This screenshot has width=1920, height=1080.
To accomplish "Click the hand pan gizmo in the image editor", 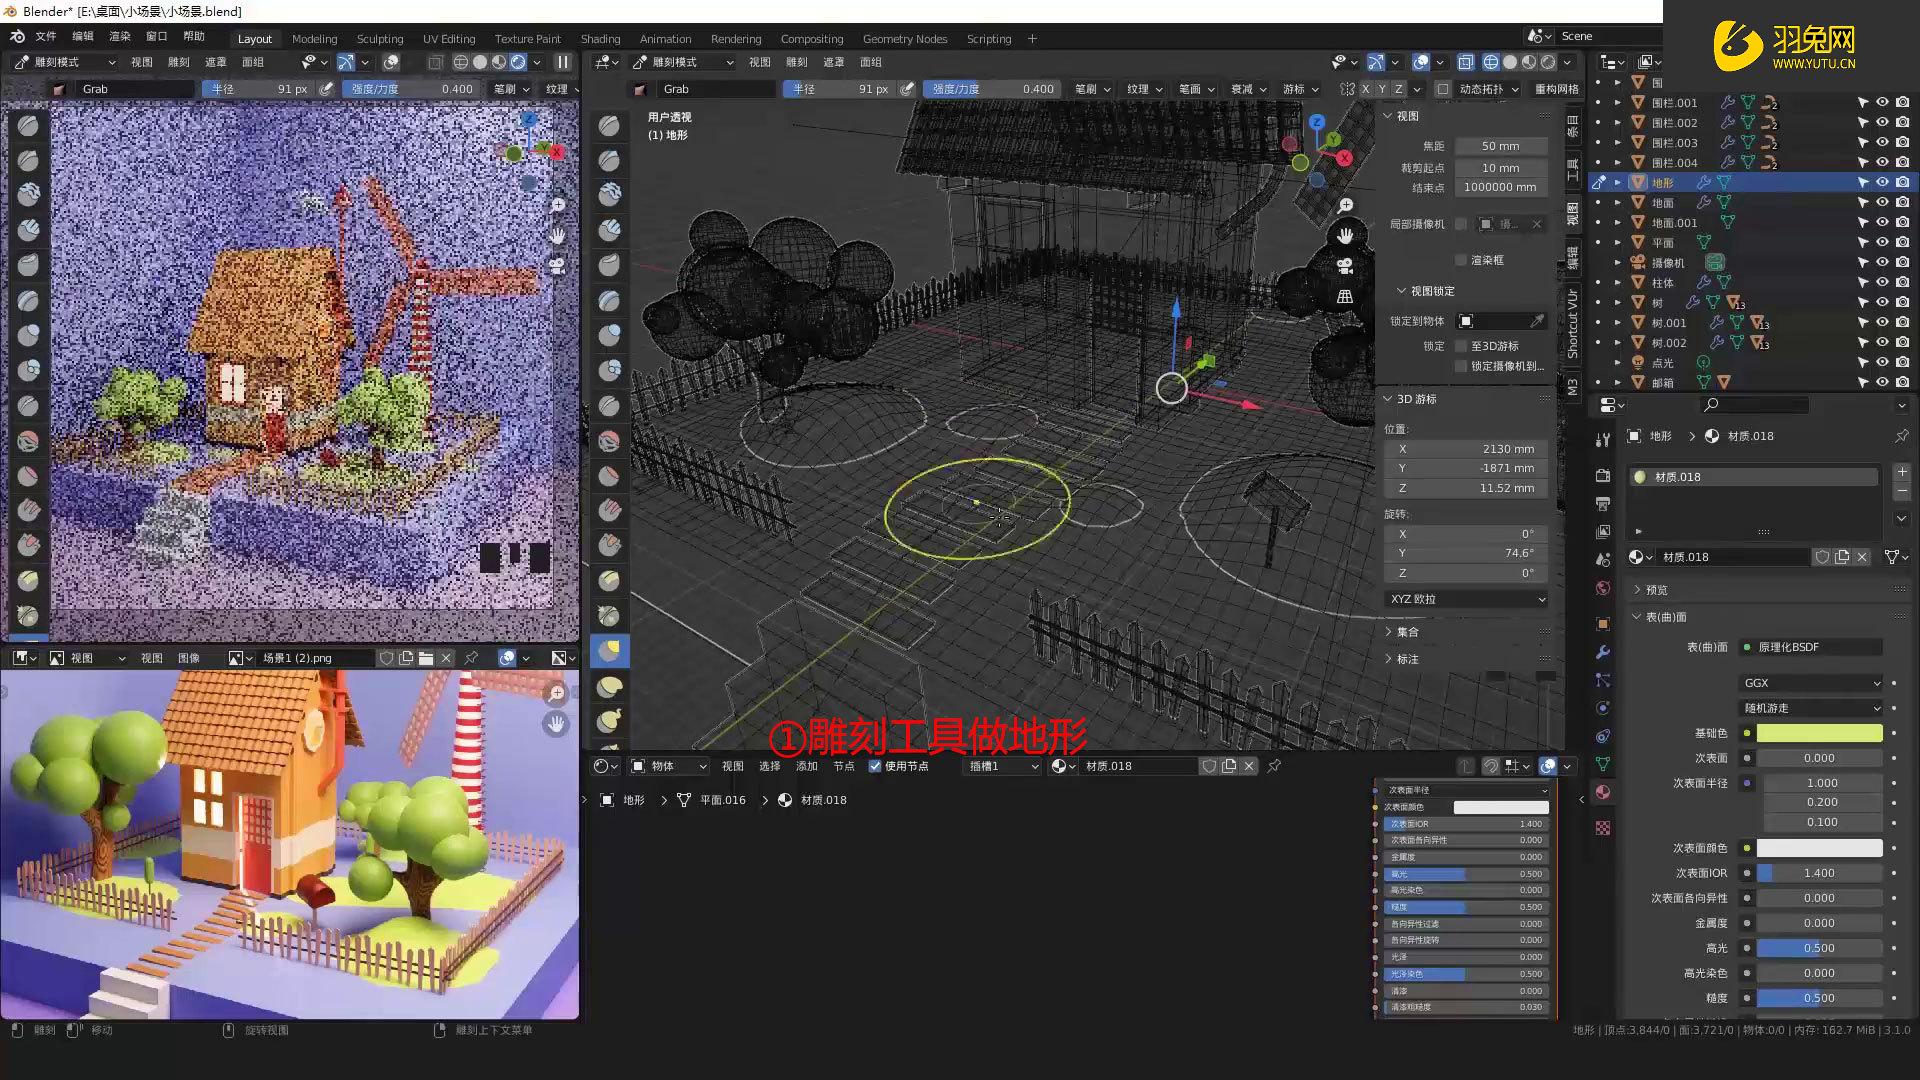I will tap(557, 723).
